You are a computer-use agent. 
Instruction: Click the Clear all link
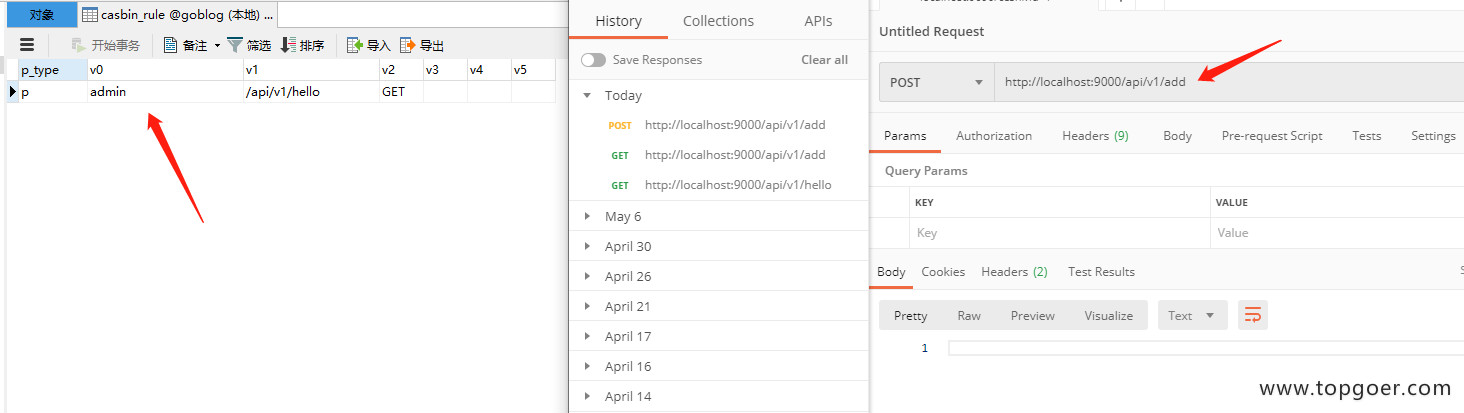pos(824,60)
